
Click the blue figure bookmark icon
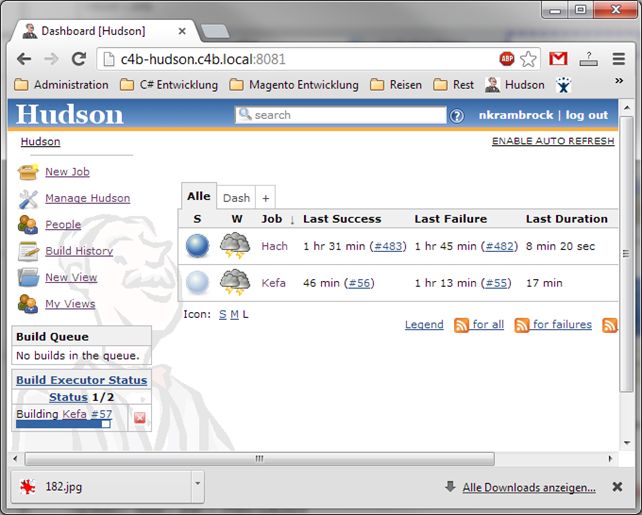(563, 85)
